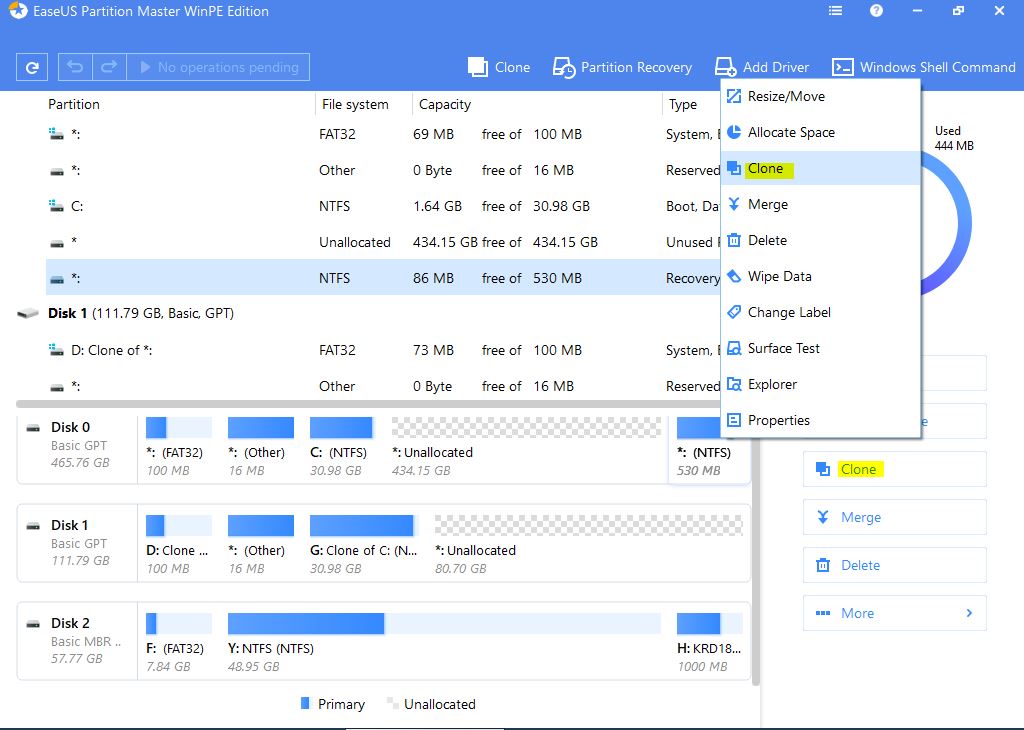
Task: Launch Windows Shell Command
Action: 923,67
